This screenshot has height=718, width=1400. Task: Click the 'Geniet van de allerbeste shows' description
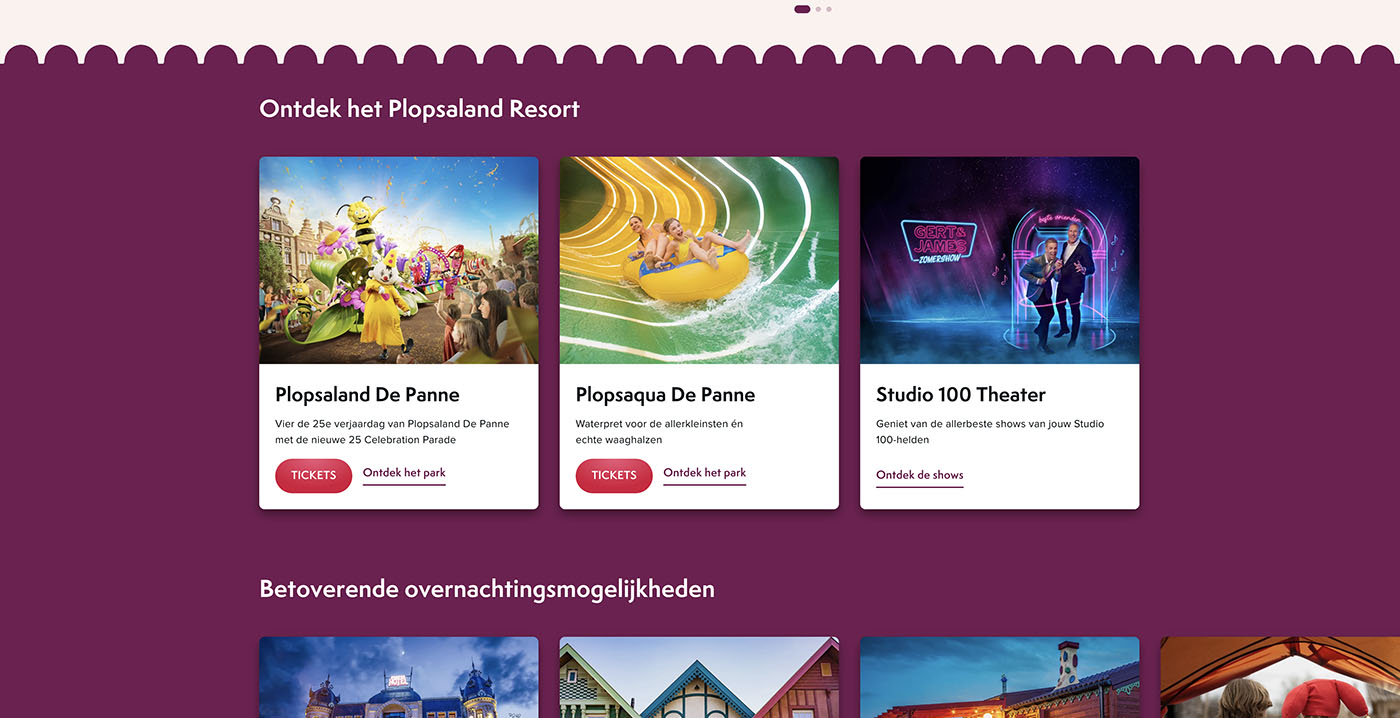990,432
